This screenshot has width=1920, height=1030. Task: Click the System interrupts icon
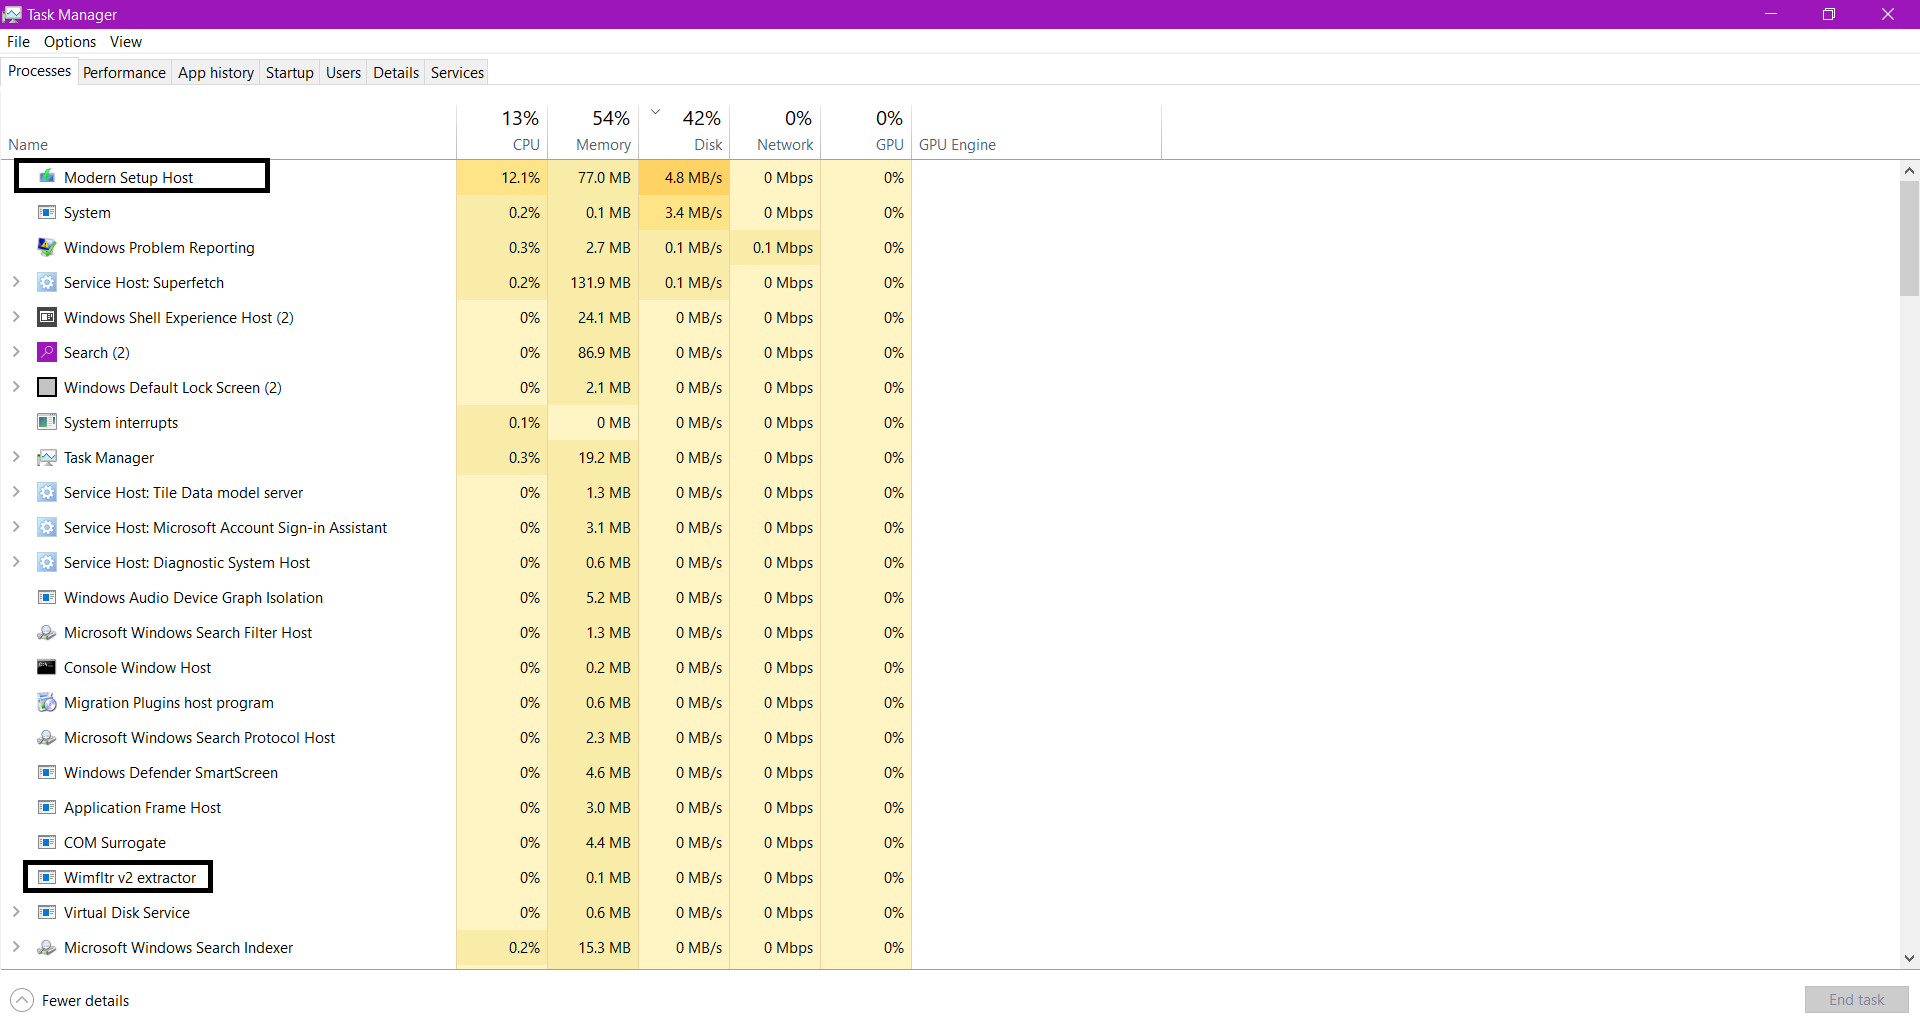47,422
